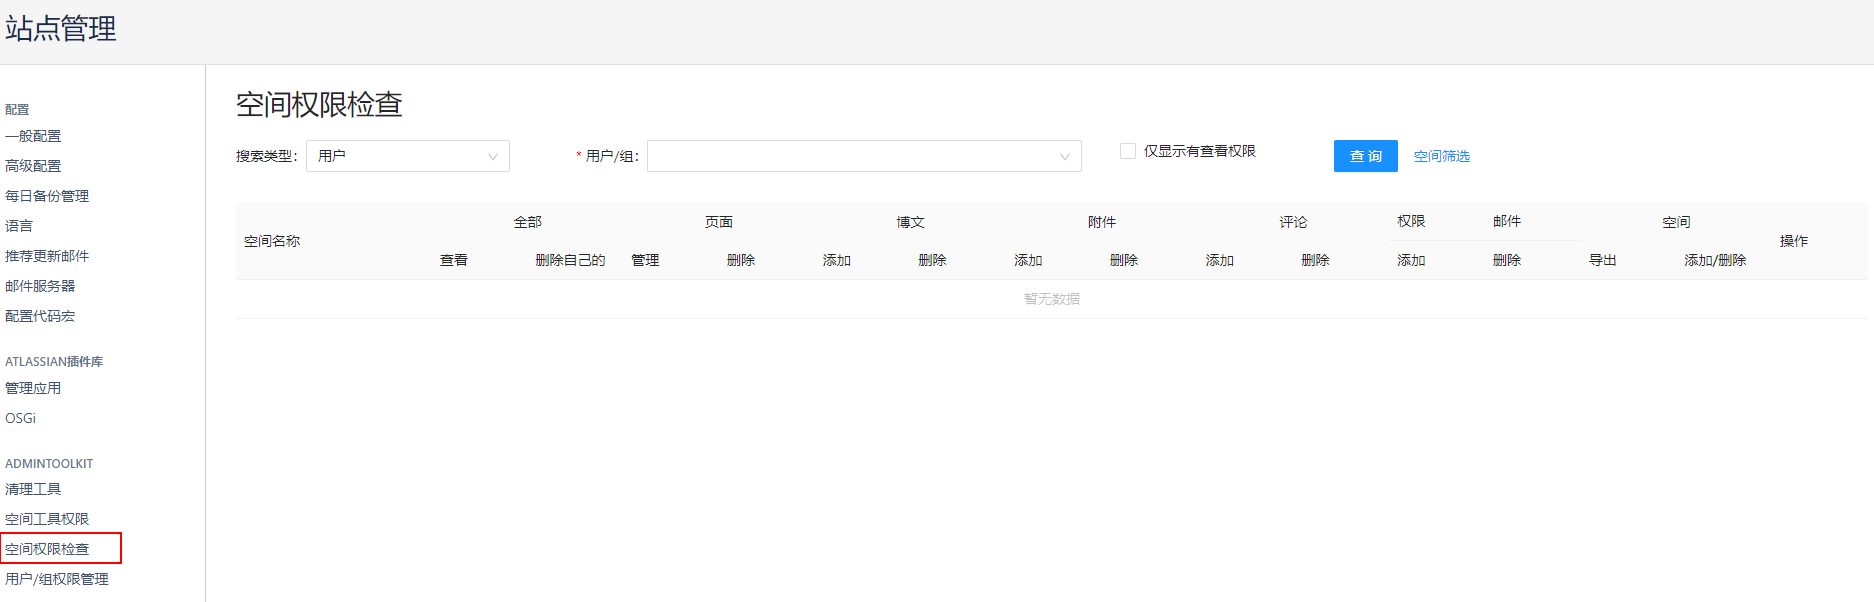Open the 语言 settings page
Image resolution: width=1874 pixels, height=602 pixels.
click(x=19, y=226)
